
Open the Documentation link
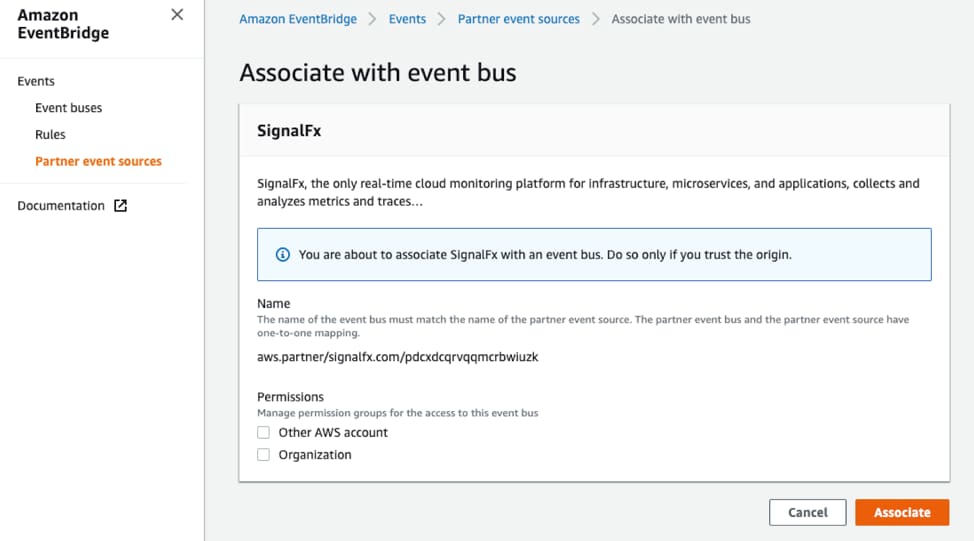pyautogui.click(x=61, y=206)
